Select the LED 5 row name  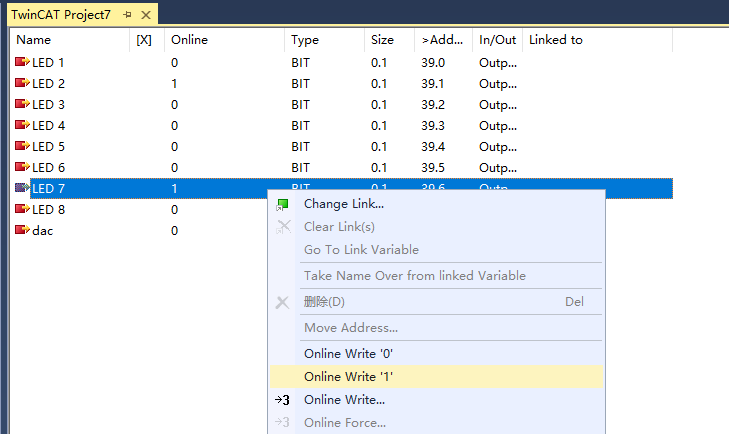coord(48,146)
